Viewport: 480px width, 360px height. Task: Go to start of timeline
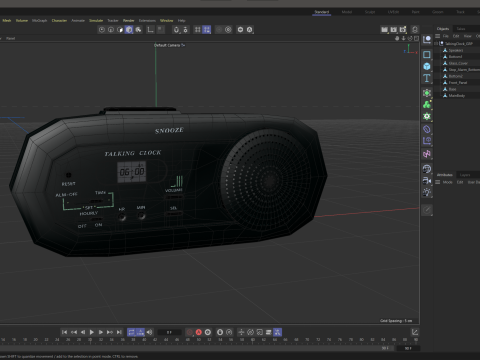pos(64,332)
